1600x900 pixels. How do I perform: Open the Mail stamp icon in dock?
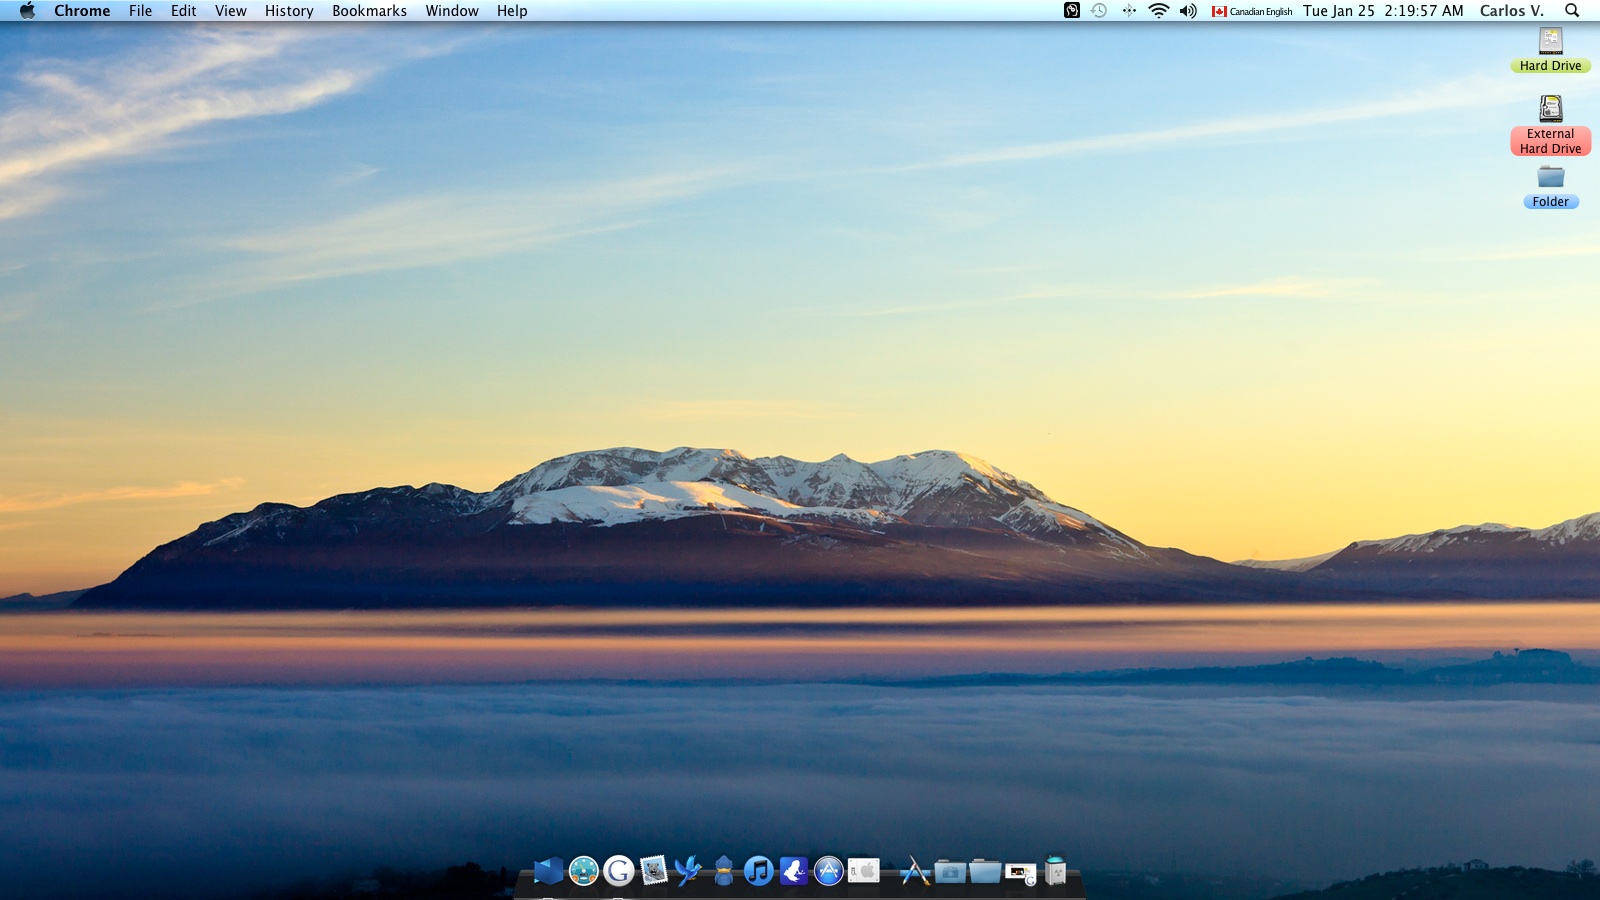tap(653, 871)
